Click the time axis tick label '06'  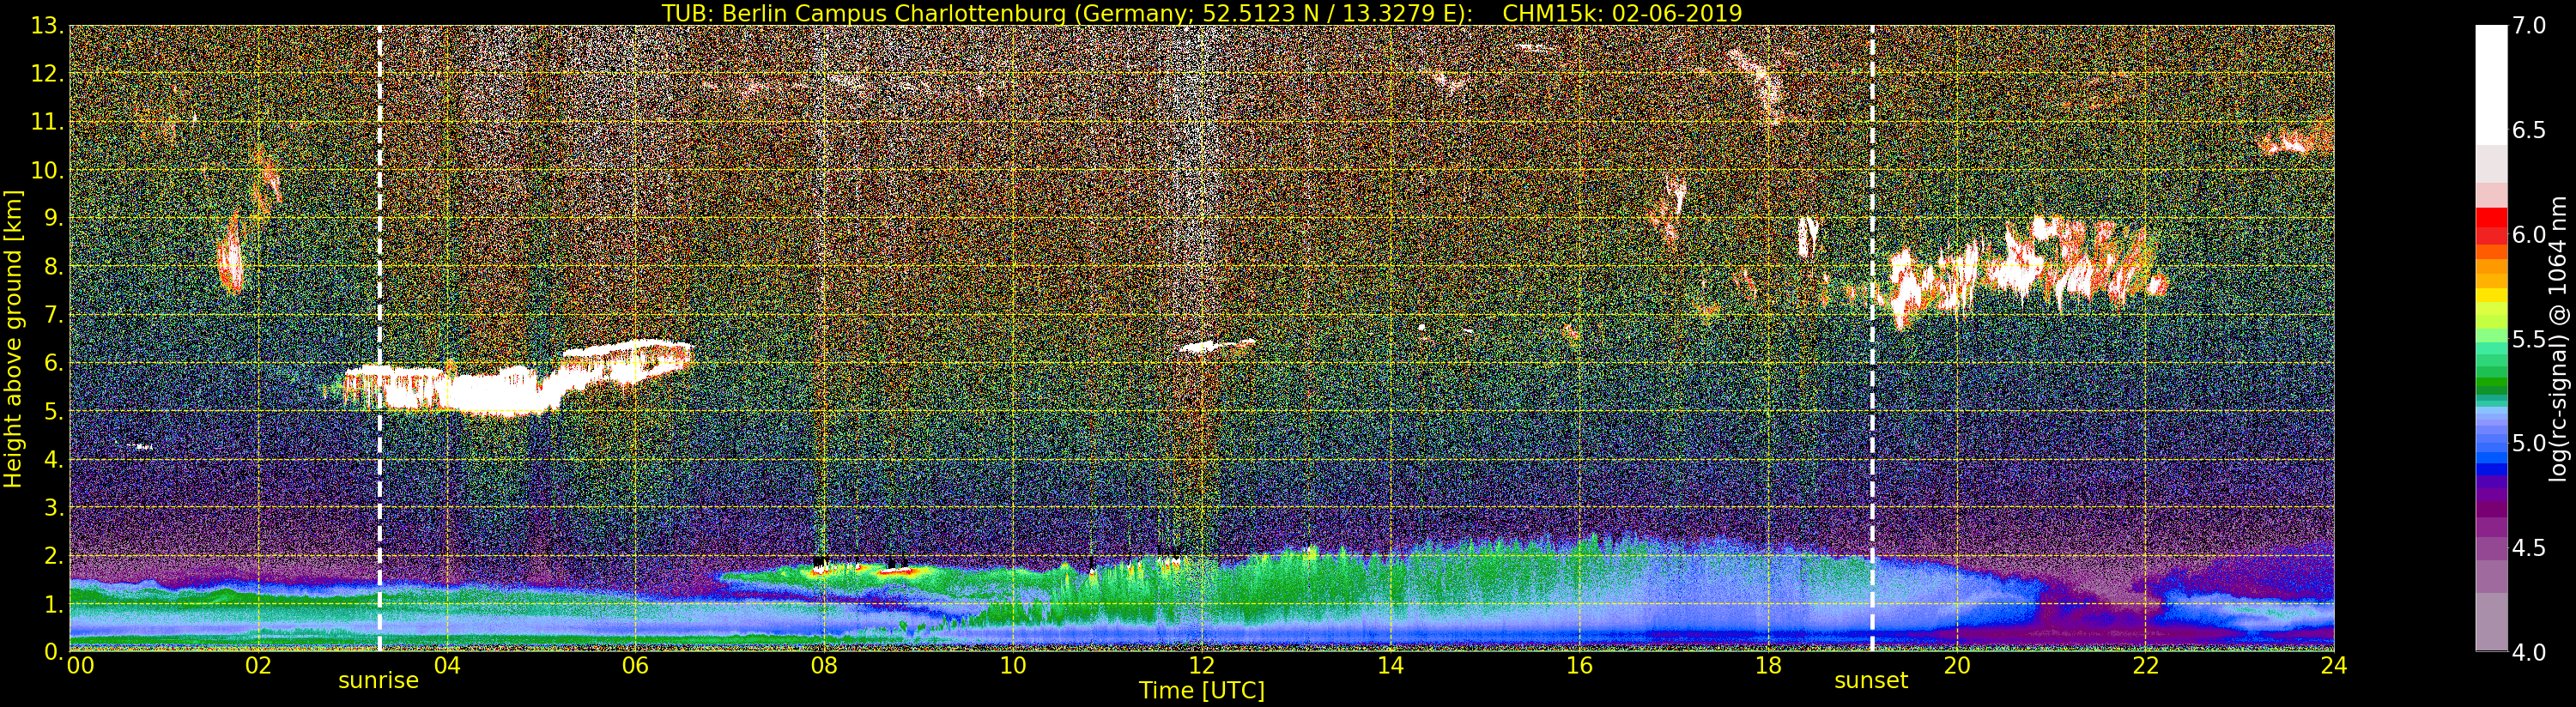(635, 666)
